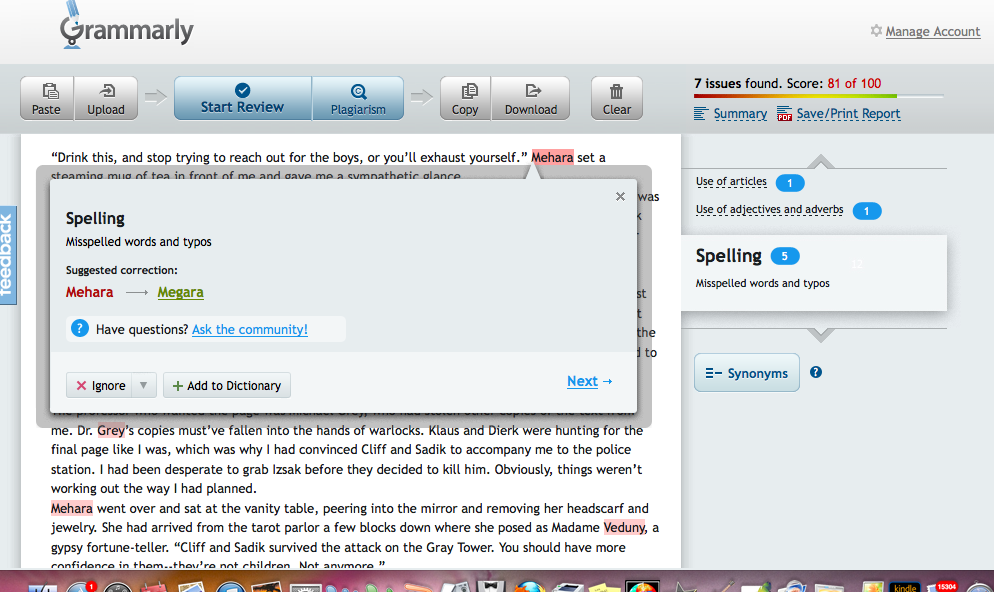Expand the Ignore options dropdown arrow
The width and height of the screenshot is (994, 592).
point(144,385)
